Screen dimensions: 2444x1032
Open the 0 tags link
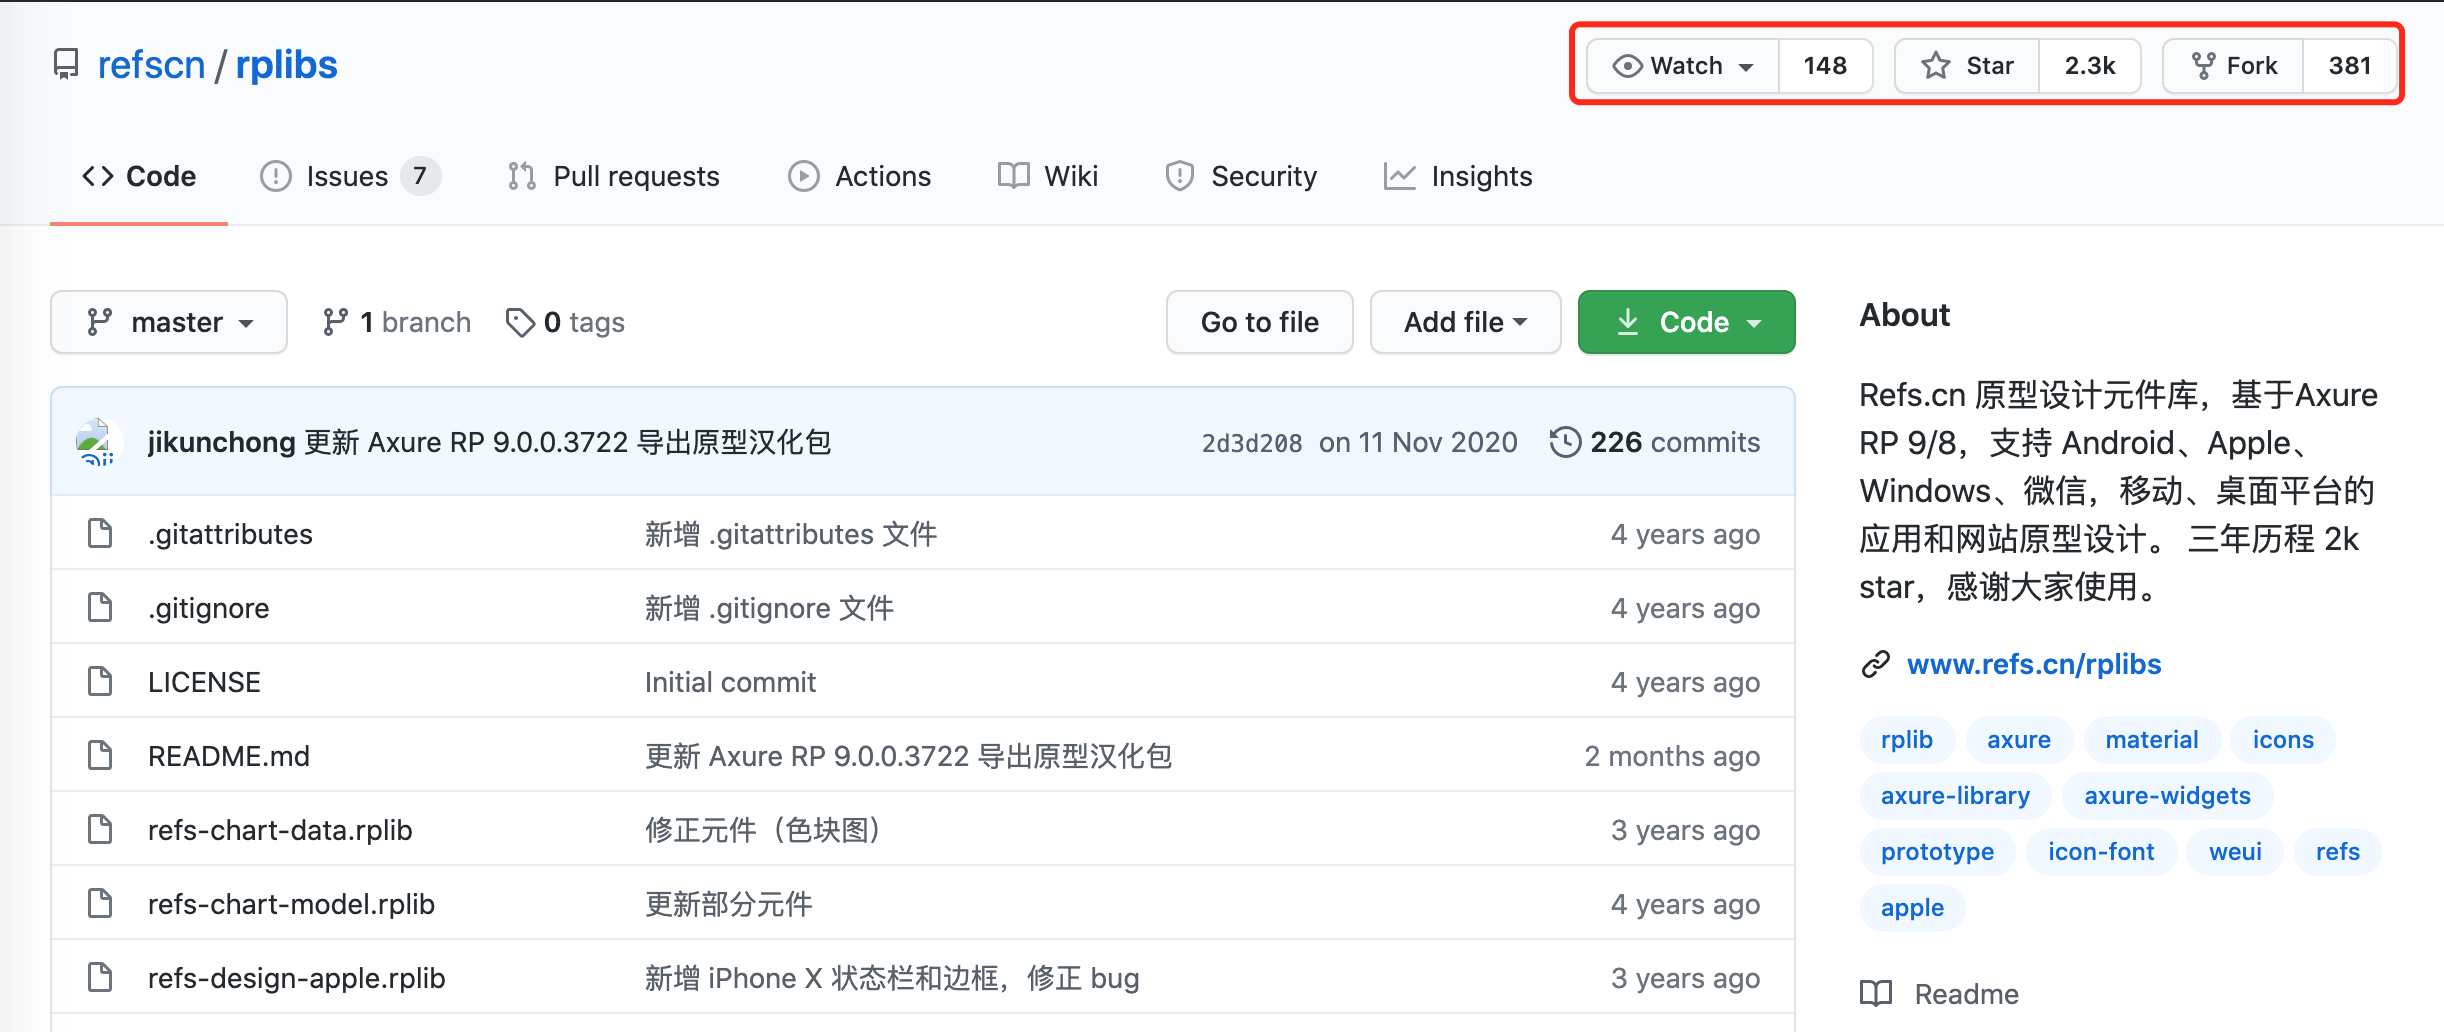[x=566, y=322]
